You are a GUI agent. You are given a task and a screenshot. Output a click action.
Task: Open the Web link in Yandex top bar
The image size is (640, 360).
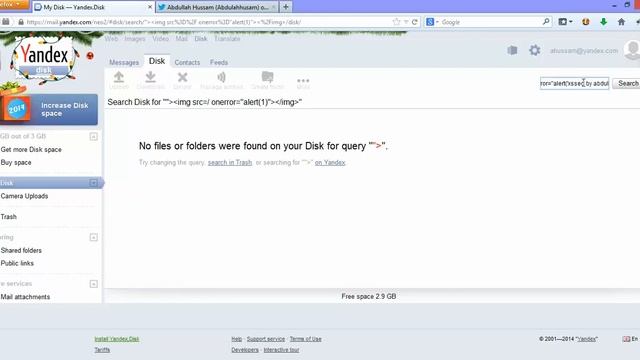click(x=111, y=39)
